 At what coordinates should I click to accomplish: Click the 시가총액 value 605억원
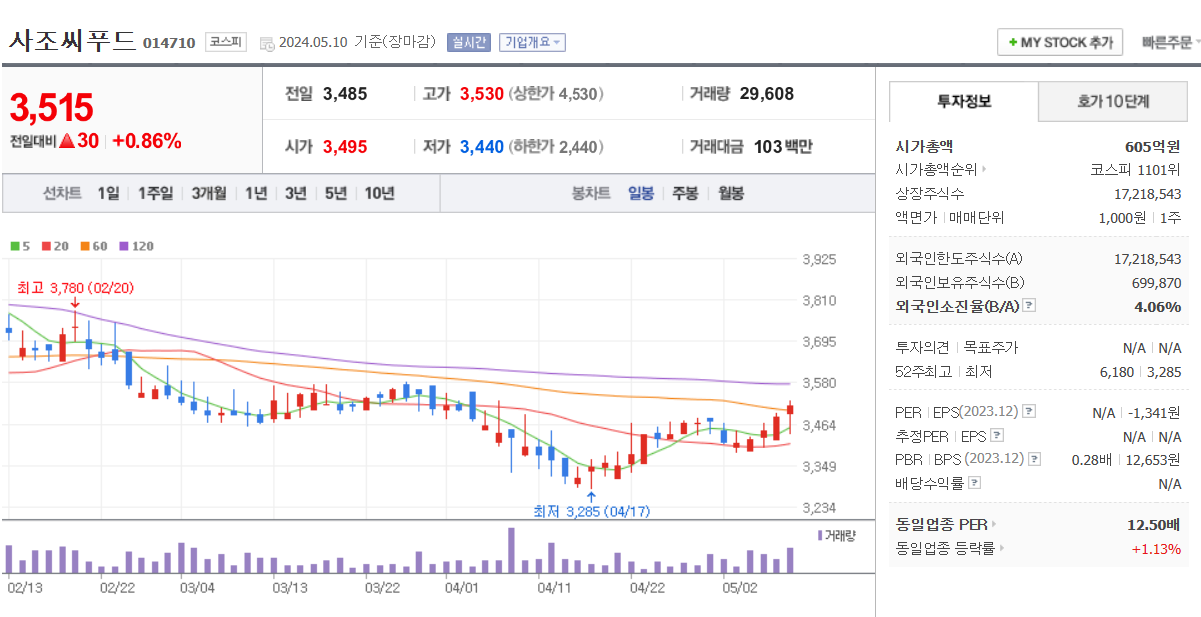[x=1153, y=146]
